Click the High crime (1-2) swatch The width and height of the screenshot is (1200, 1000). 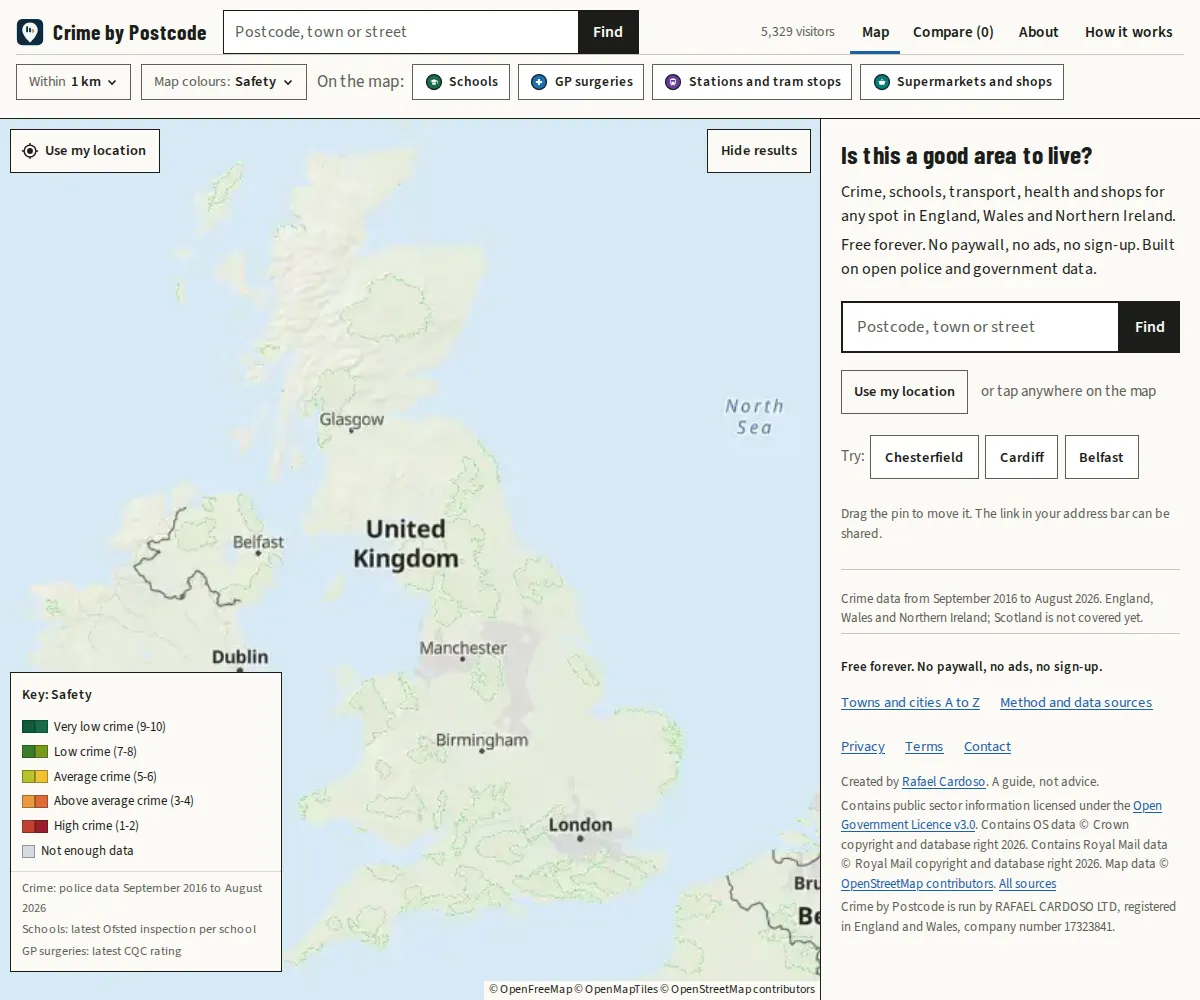[x=35, y=826]
